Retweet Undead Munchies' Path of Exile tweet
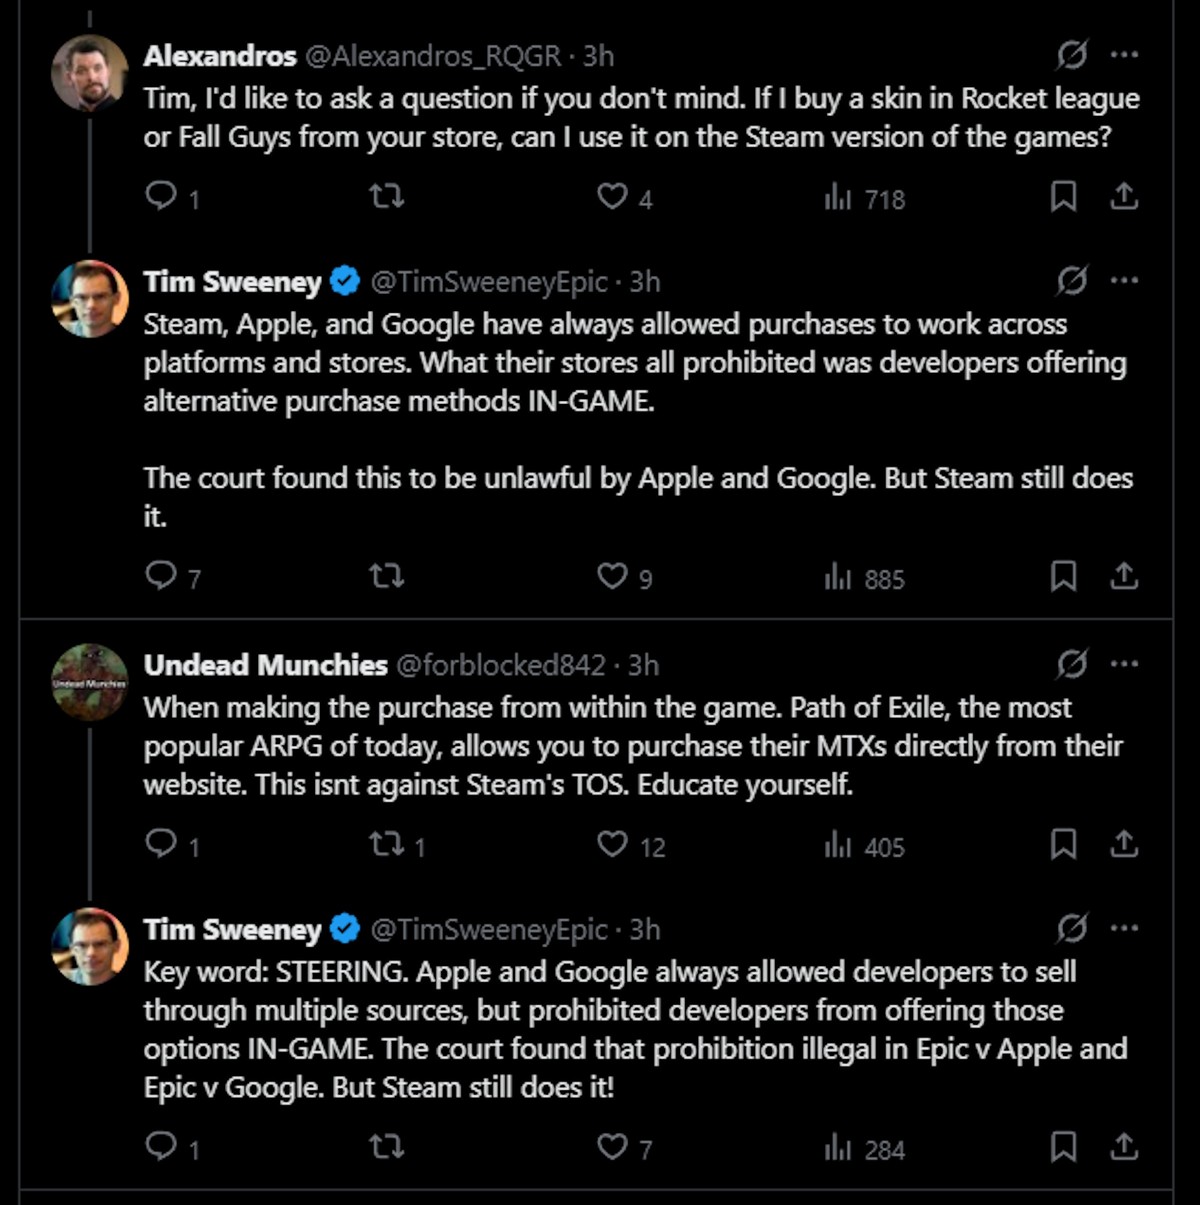Screen dimensions: 1200x1205 (x=386, y=845)
